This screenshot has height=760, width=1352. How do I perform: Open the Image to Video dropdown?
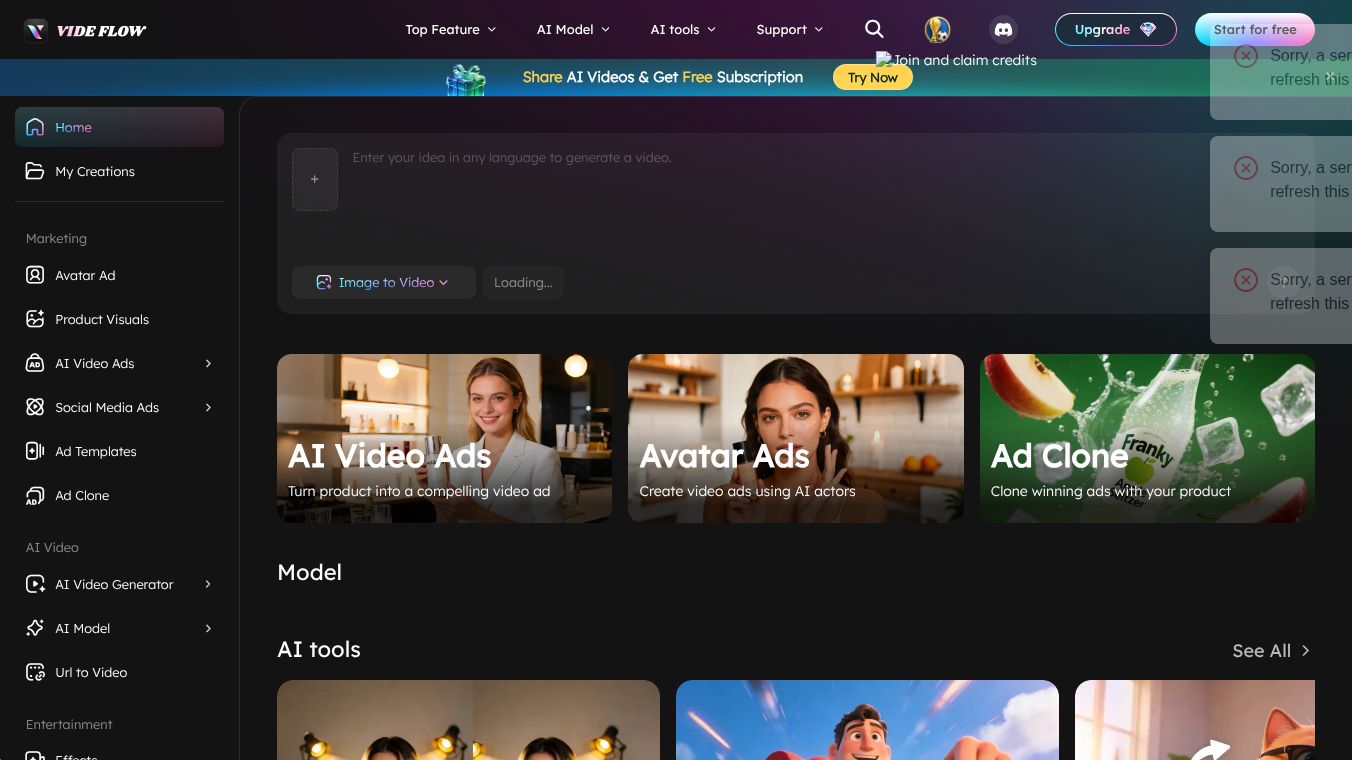coord(384,282)
